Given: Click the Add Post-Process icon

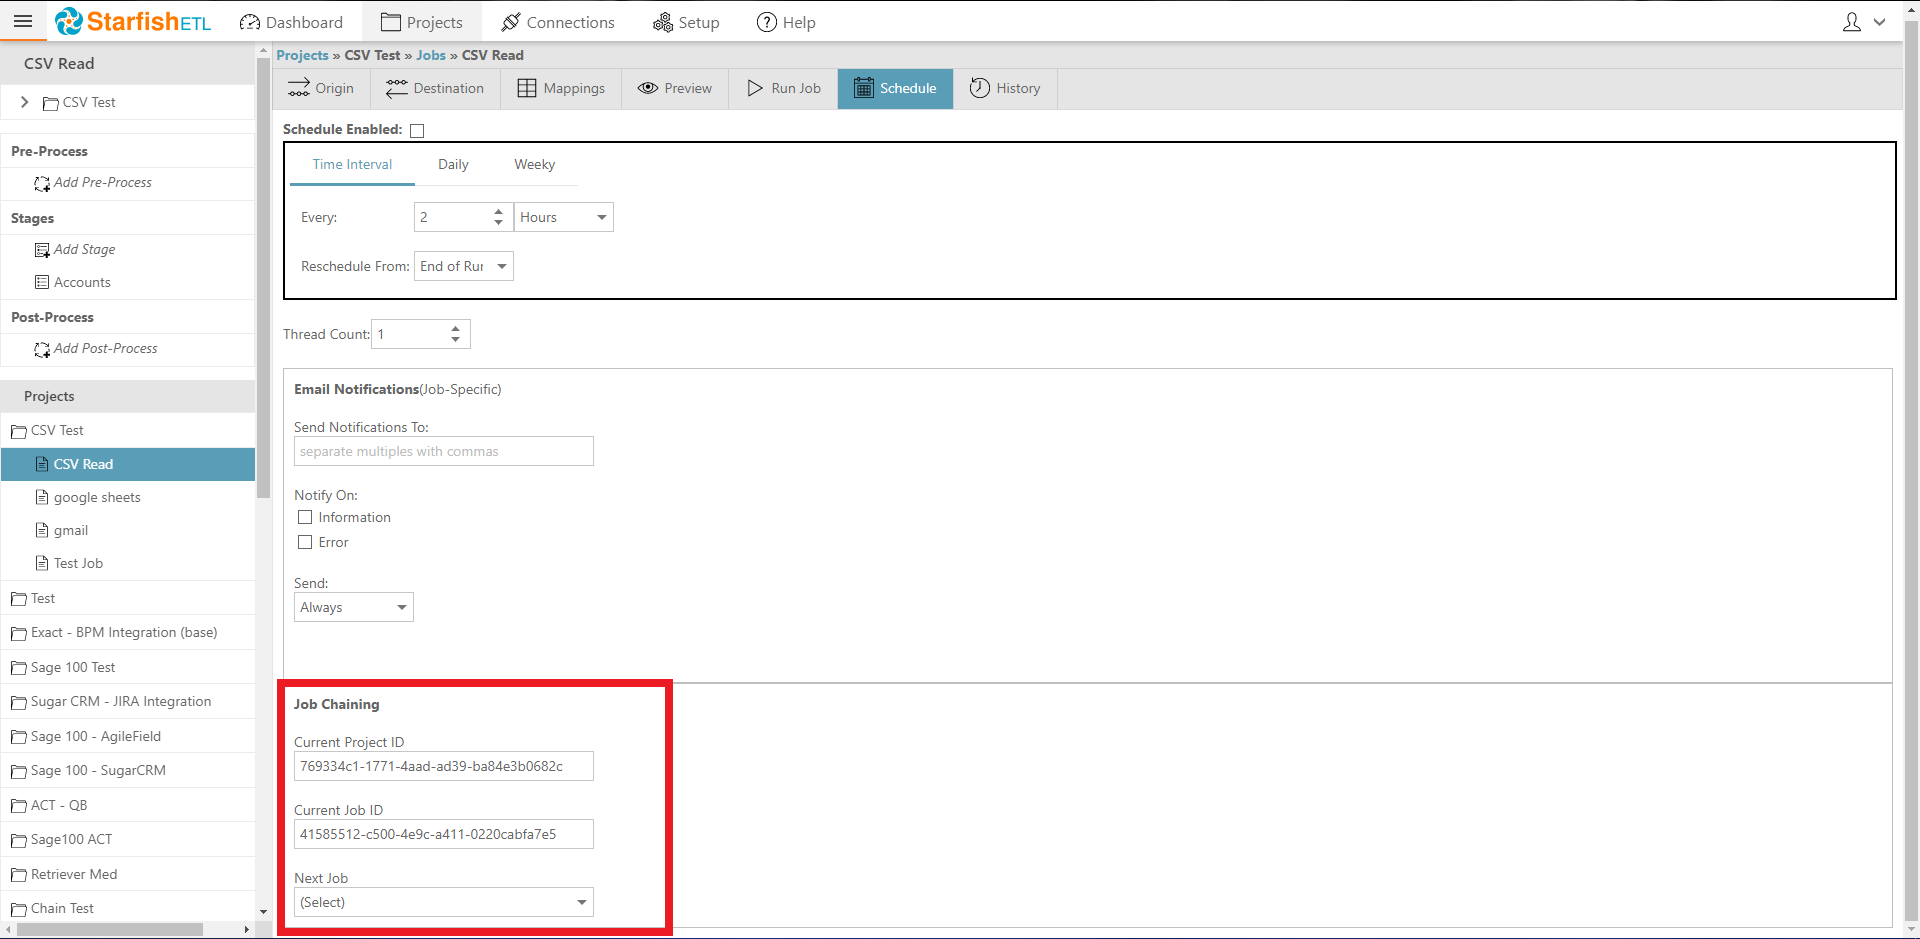Looking at the screenshot, I should point(42,349).
